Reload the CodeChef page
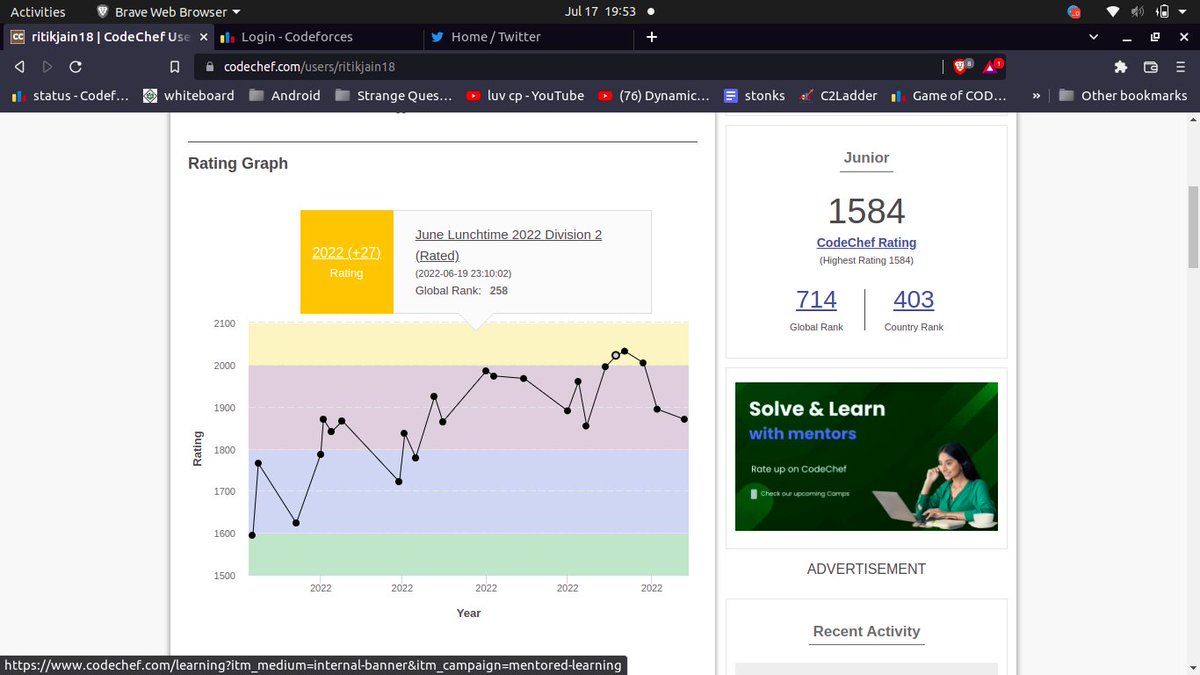 click(75, 67)
